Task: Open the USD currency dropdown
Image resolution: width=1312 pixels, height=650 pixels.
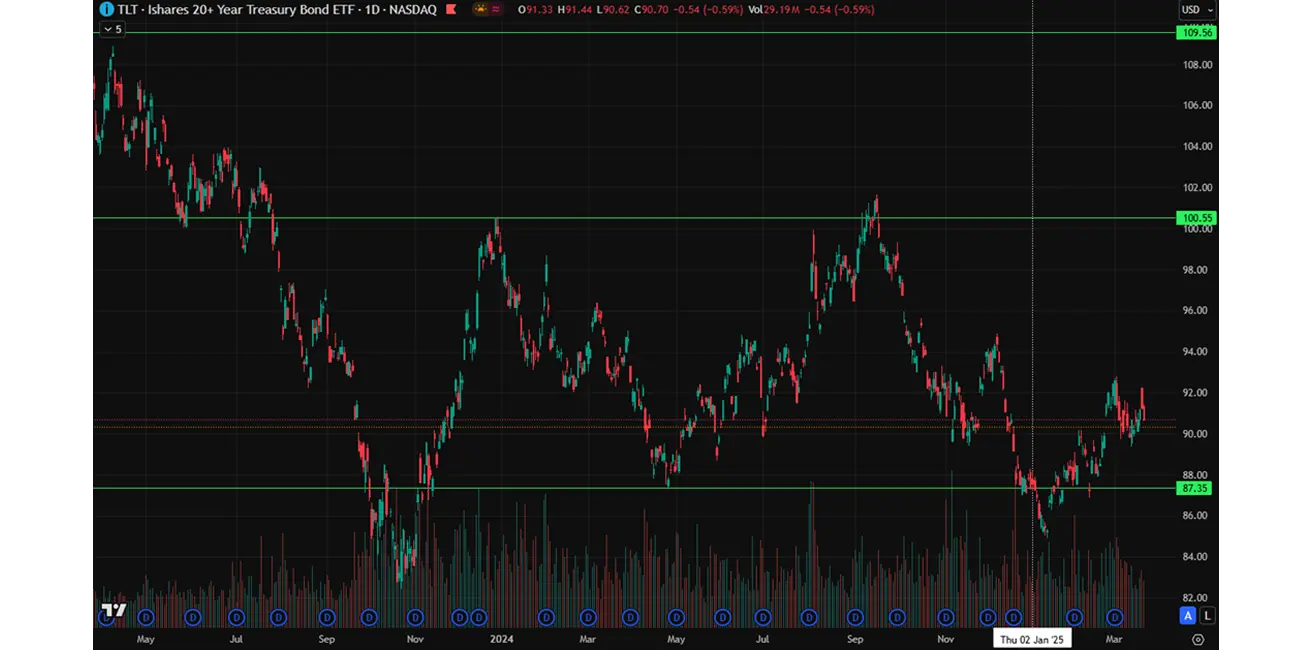Action: tap(1197, 10)
